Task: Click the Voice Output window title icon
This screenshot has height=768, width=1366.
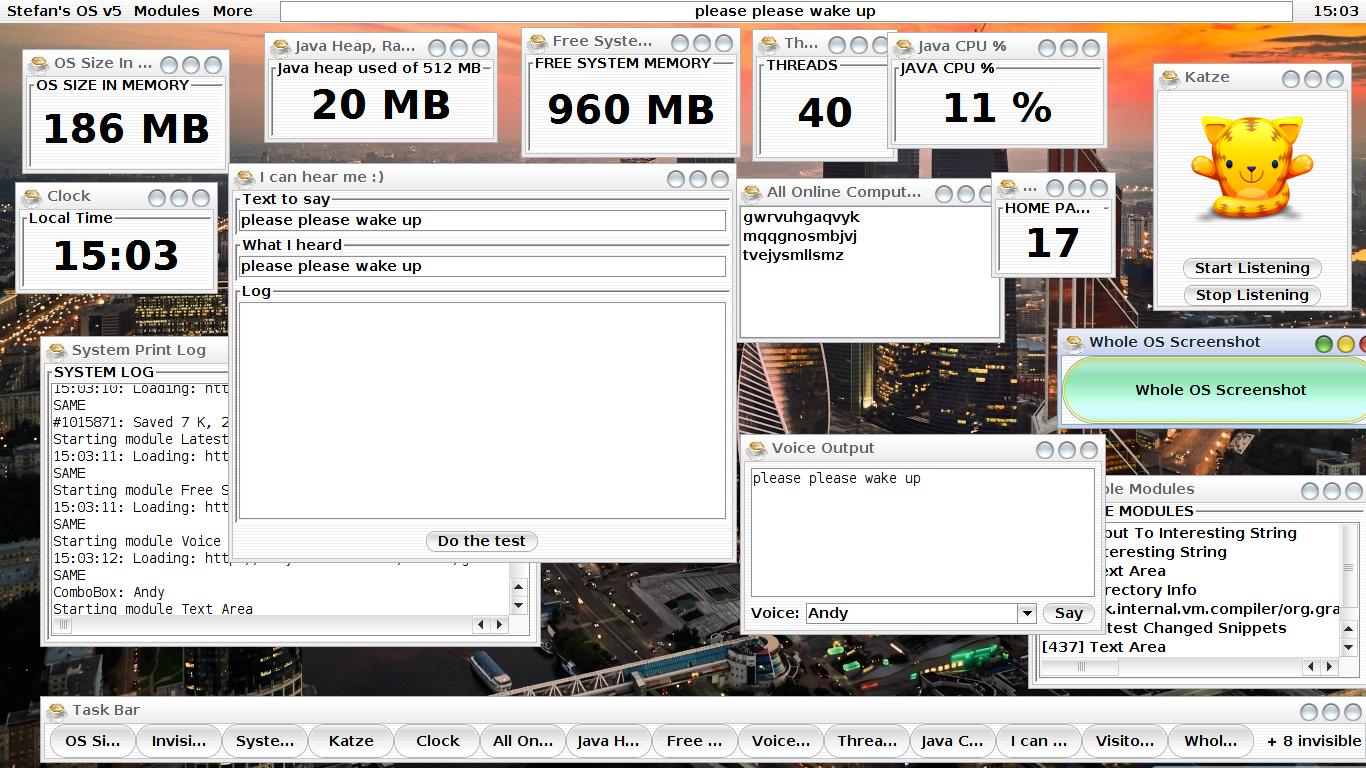Action: pos(756,449)
